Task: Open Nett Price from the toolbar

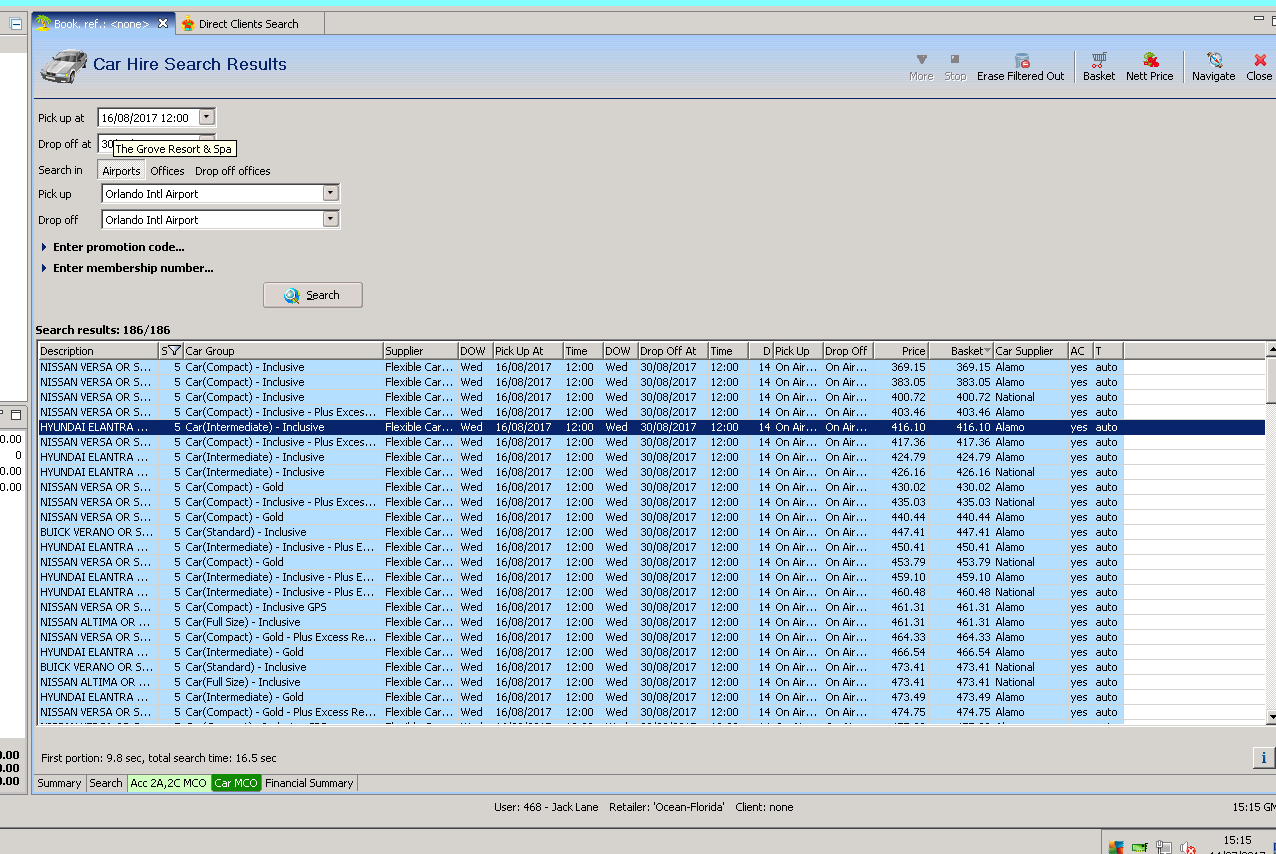Action: (x=1149, y=66)
